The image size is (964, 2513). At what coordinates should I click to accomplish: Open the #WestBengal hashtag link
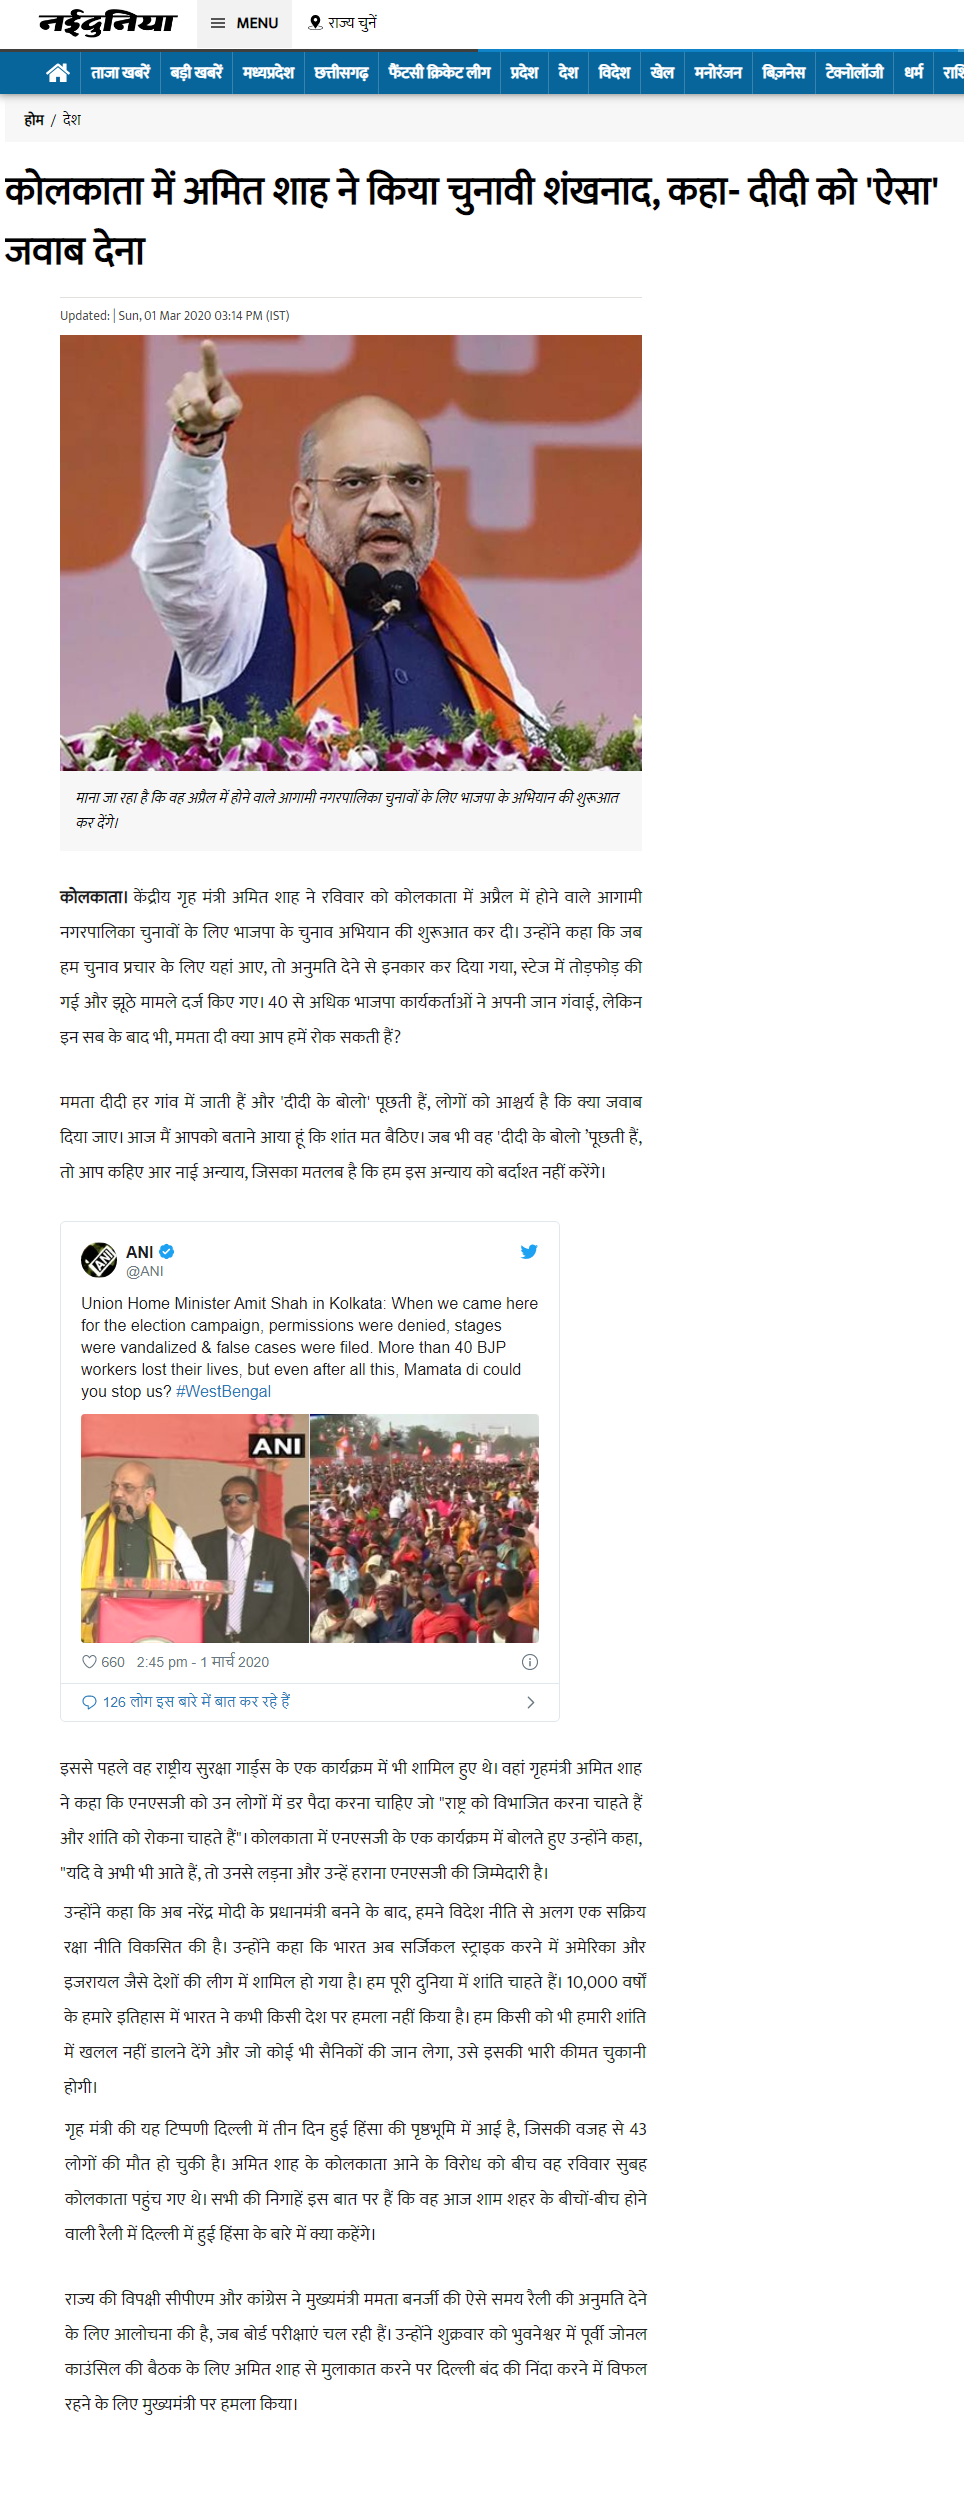(223, 1391)
